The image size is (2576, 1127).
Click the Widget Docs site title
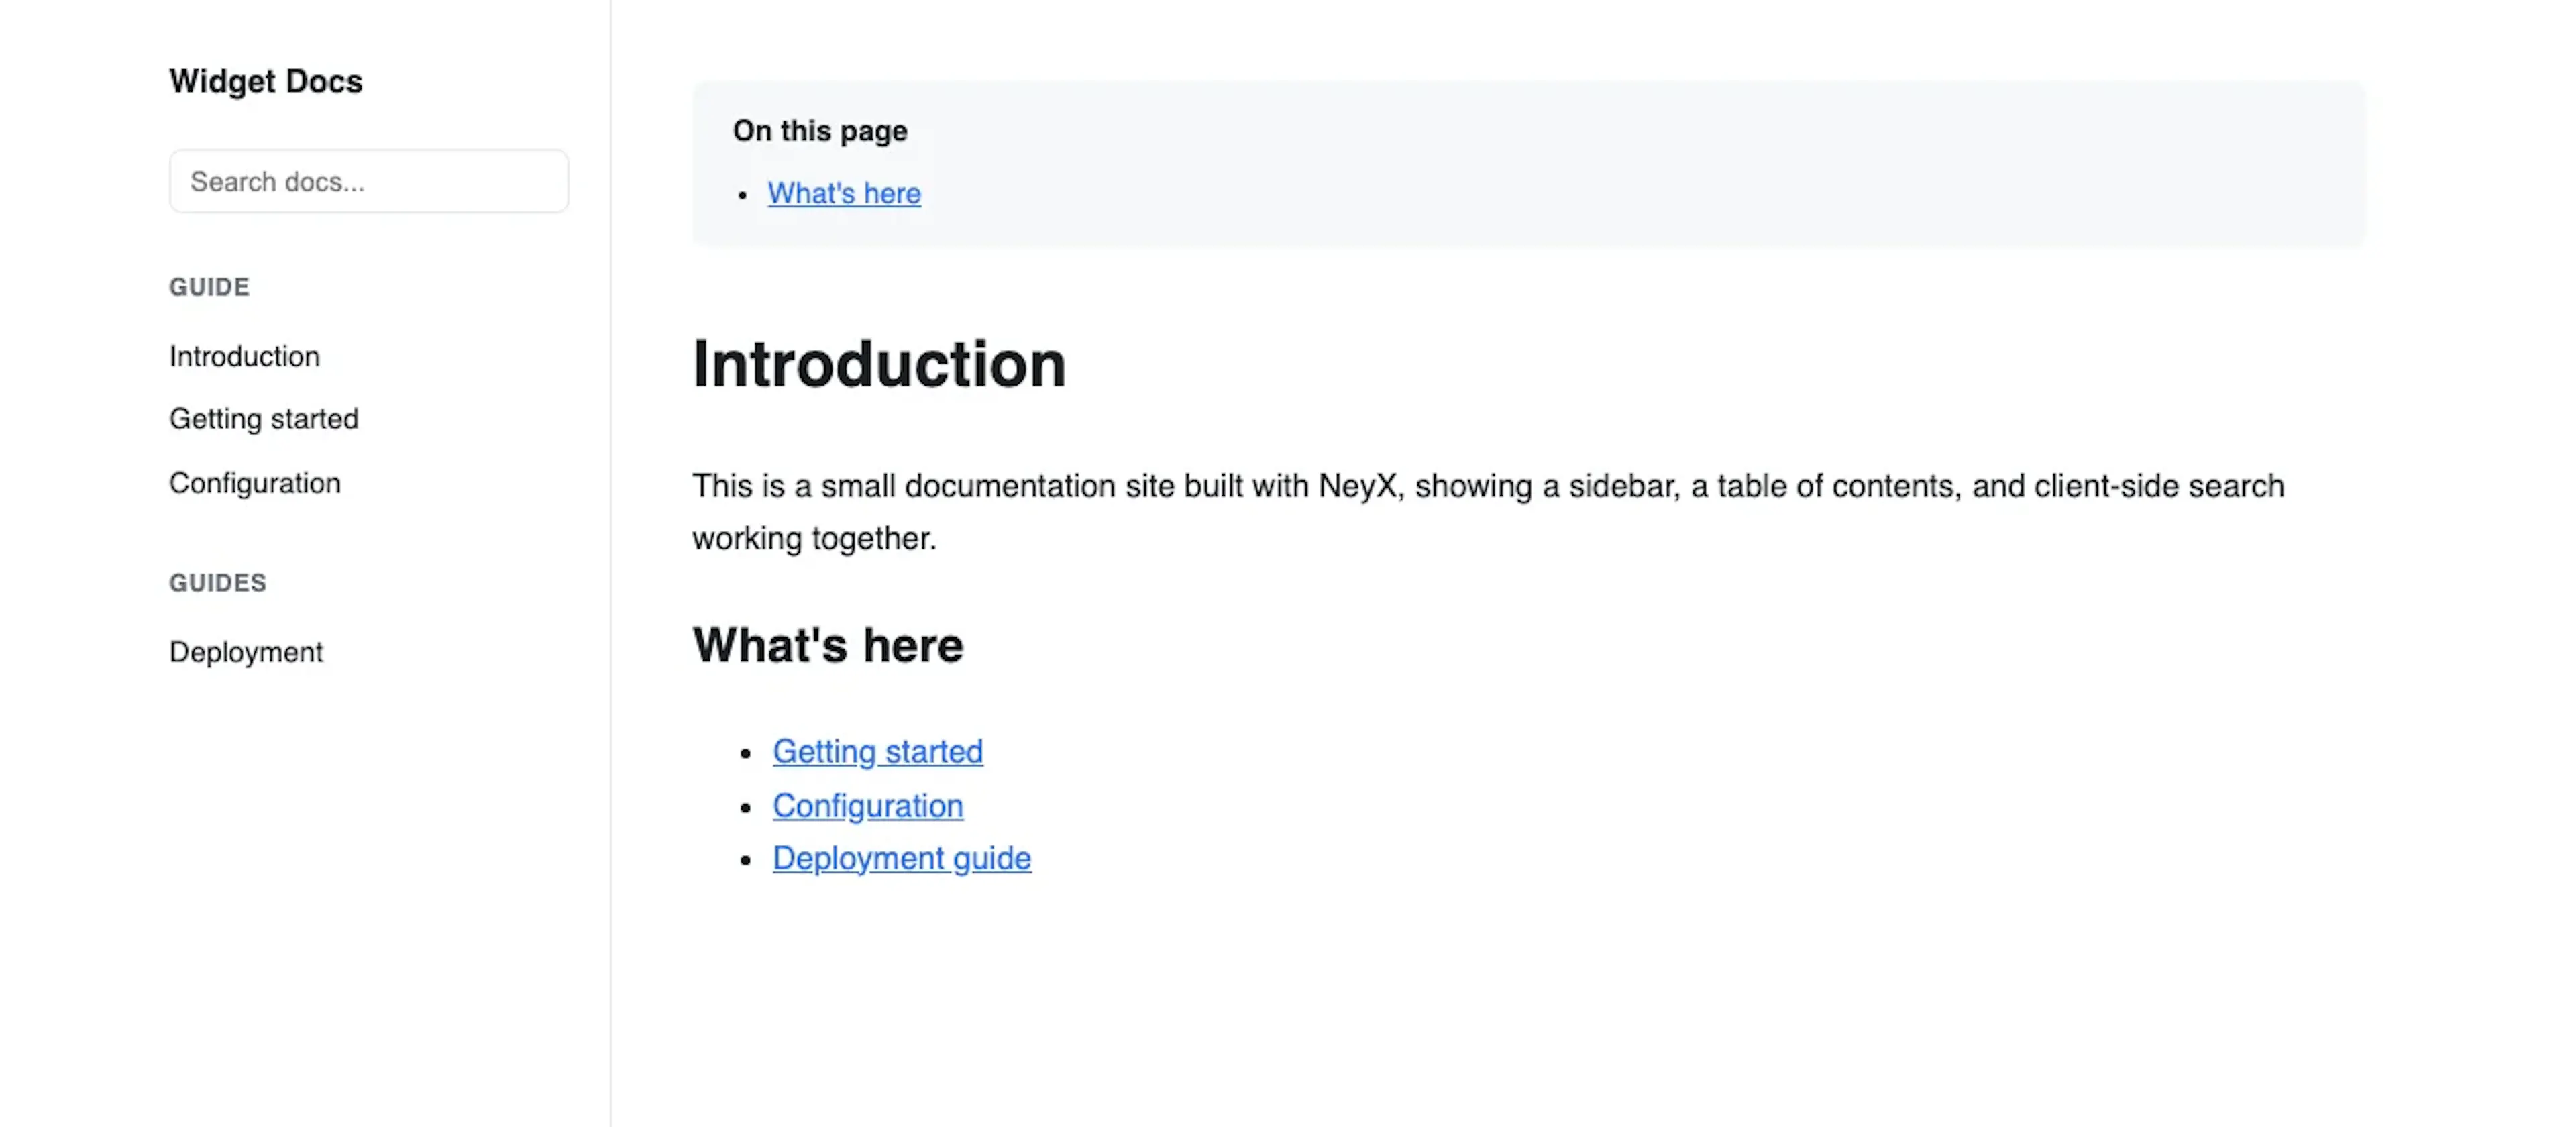tap(265, 81)
